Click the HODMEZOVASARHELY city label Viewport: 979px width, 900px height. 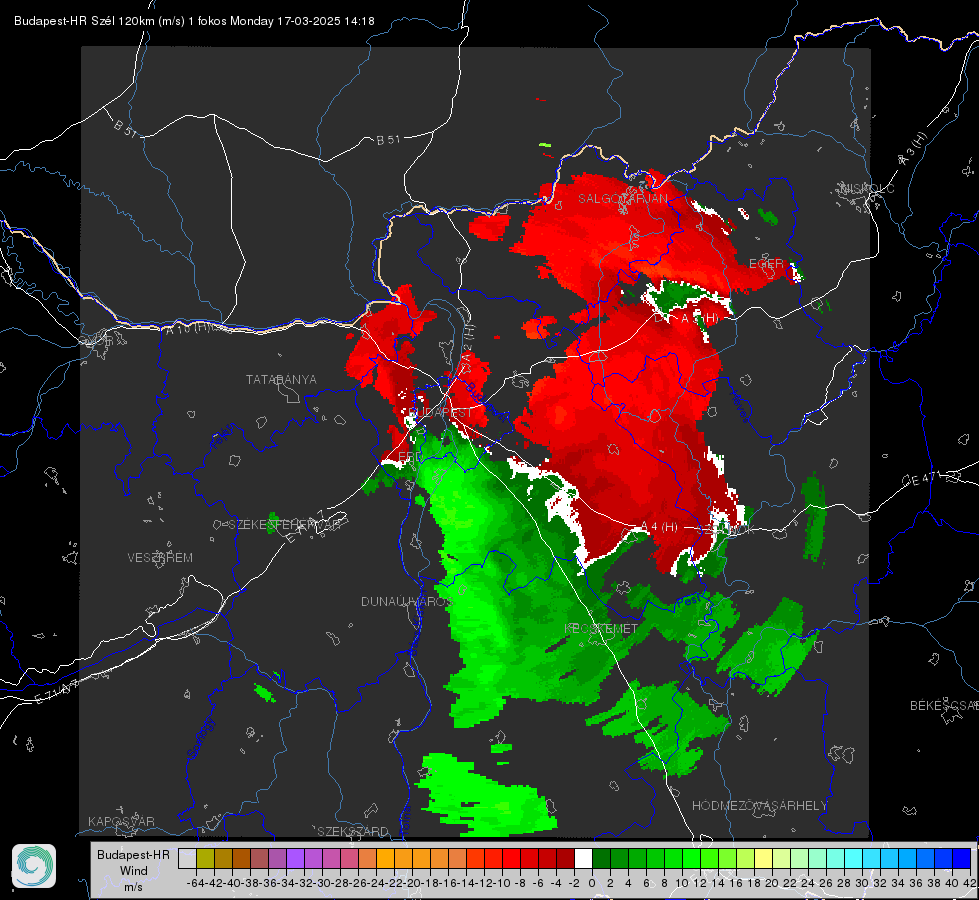pos(759,806)
